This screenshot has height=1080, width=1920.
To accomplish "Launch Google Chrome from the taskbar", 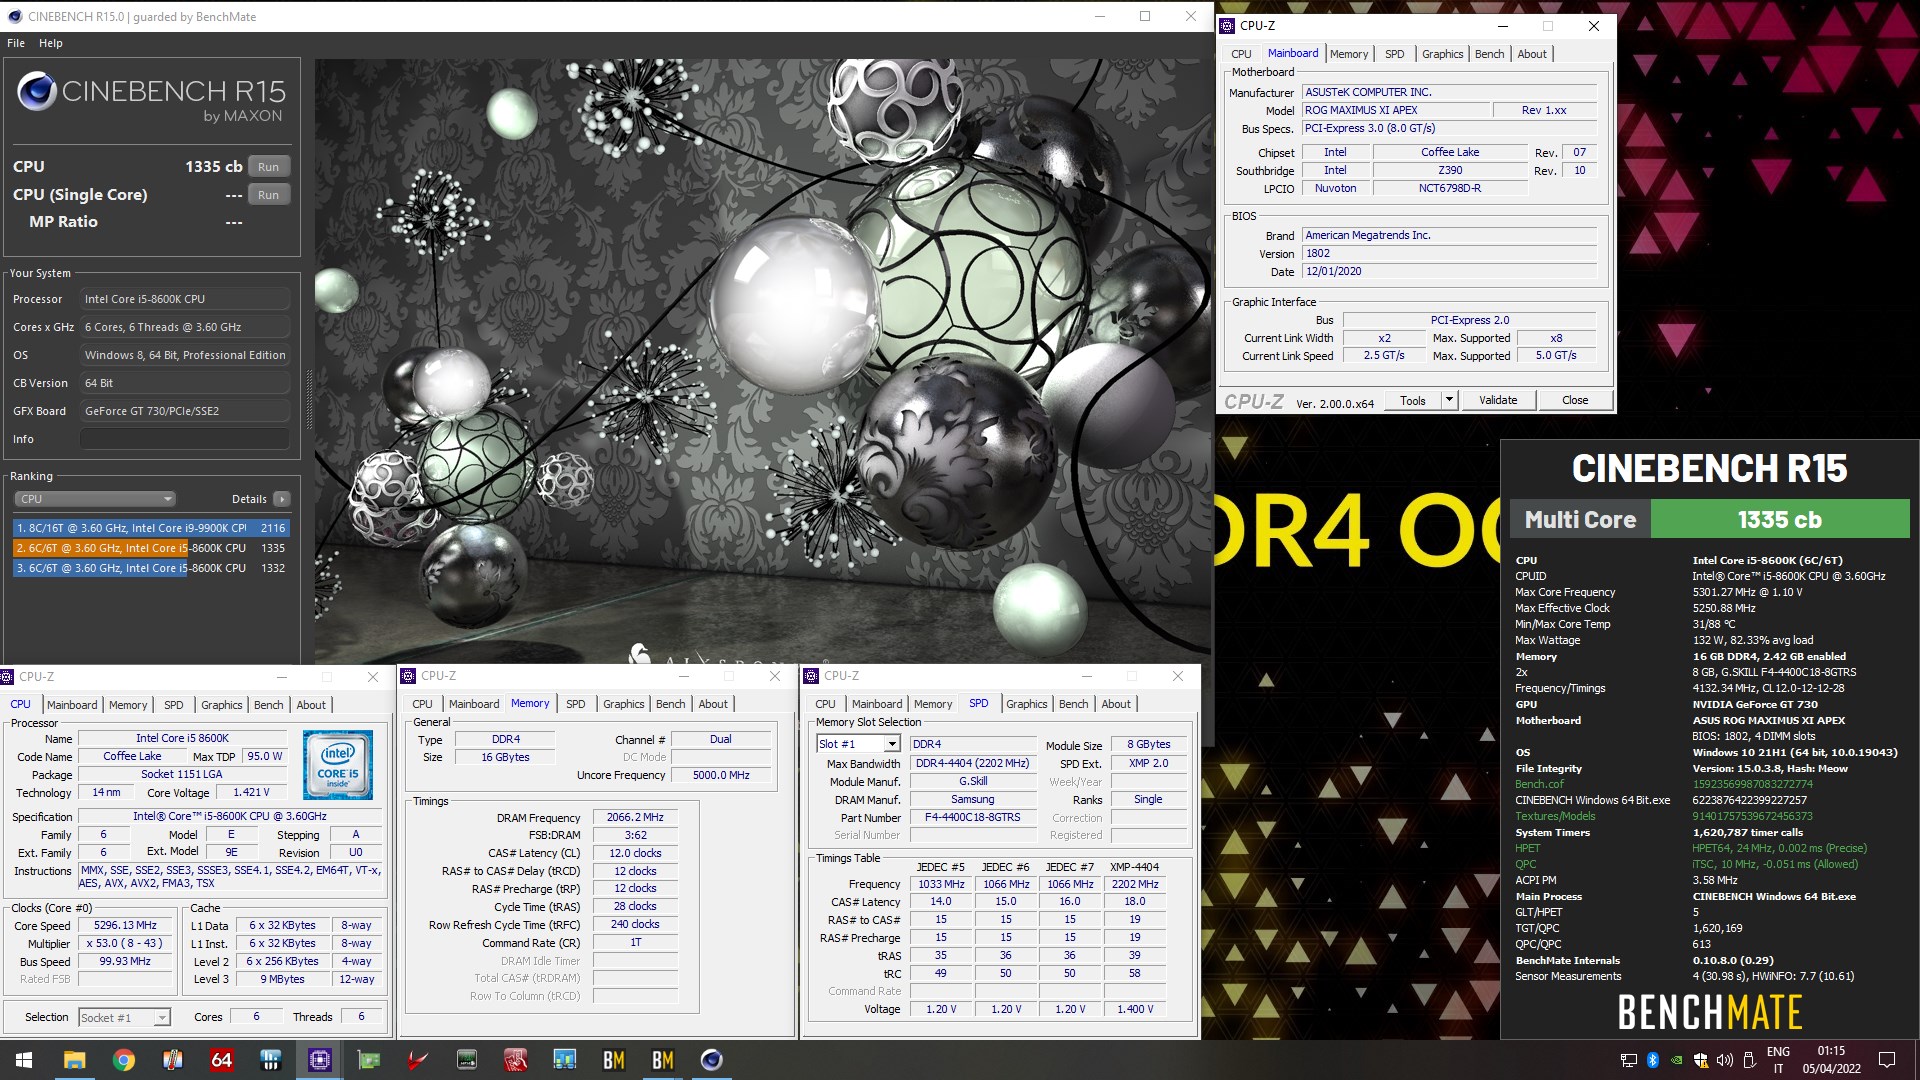I will 123,1060.
